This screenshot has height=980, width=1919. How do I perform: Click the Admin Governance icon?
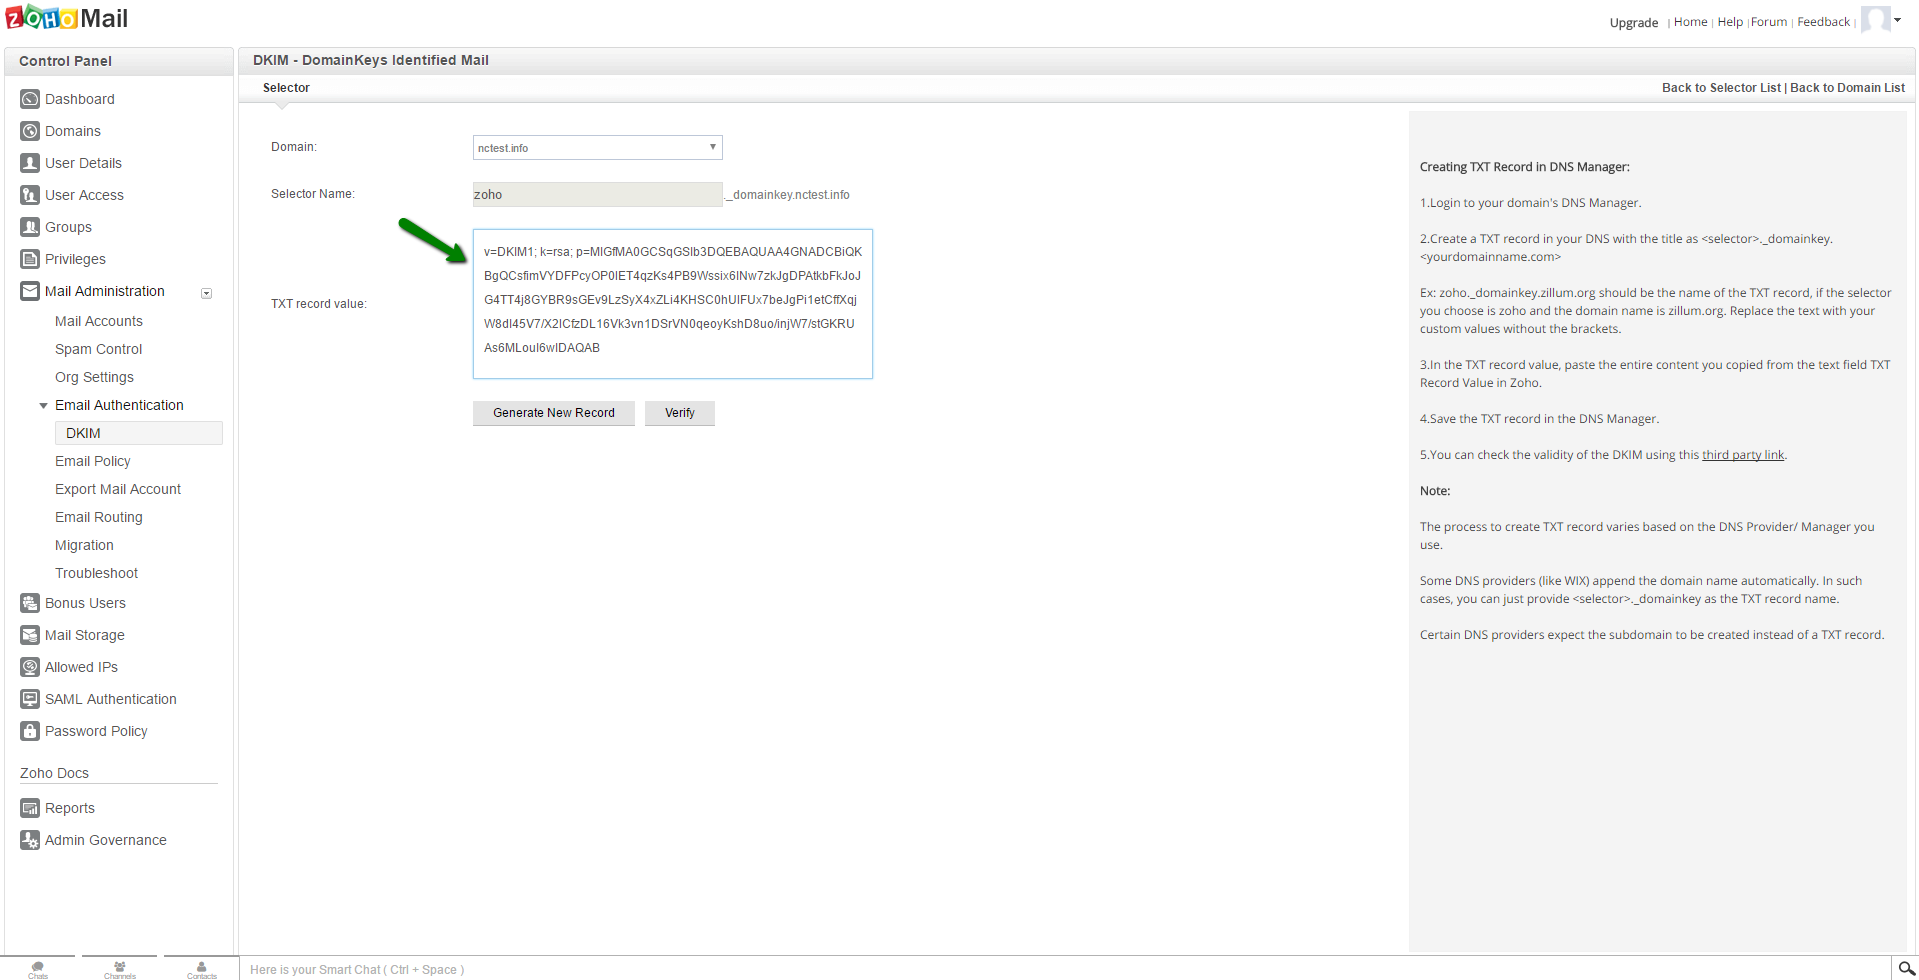(x=30, y=840)
